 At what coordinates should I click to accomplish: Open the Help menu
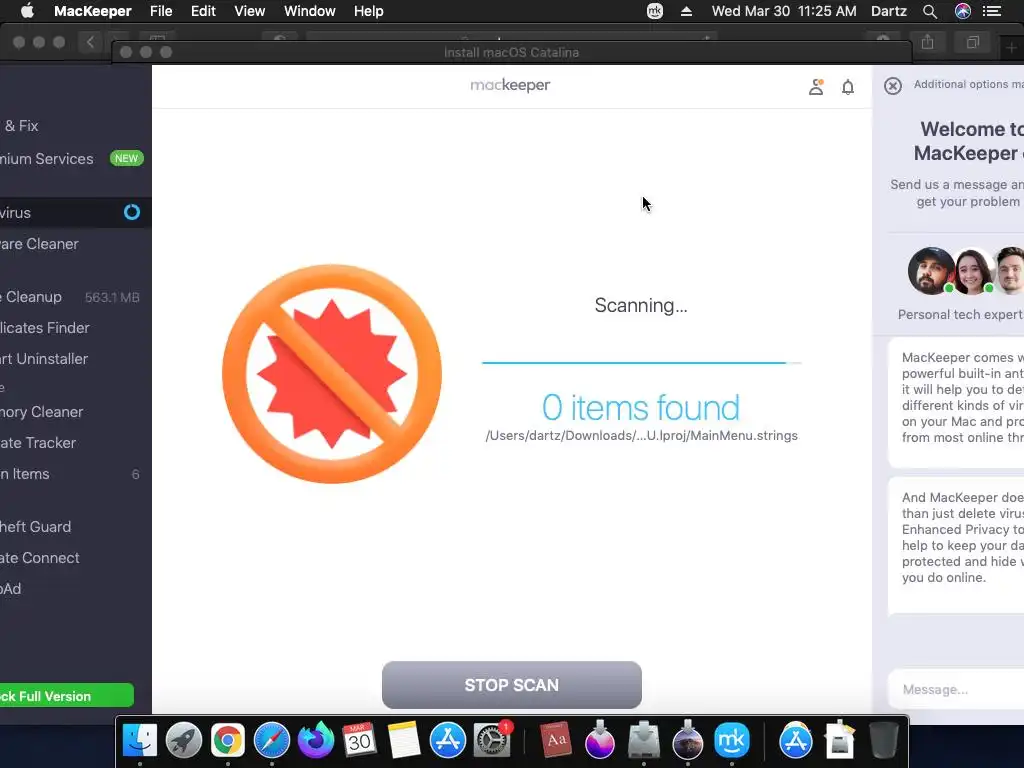[x=368, y=11]
